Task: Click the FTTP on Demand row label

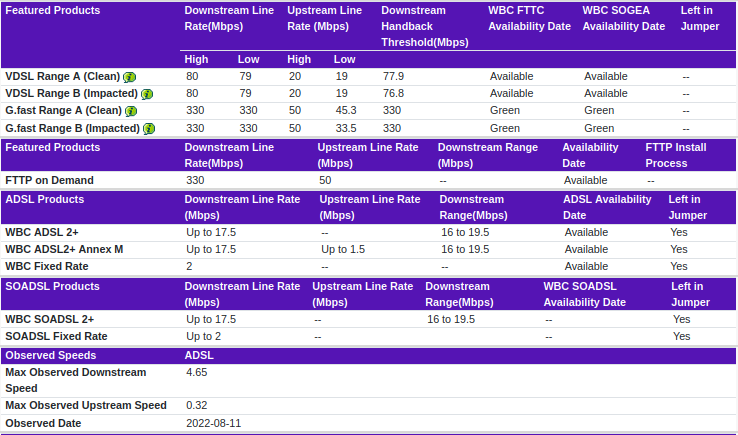Action: pyautogui.click(x=49, y=180)
